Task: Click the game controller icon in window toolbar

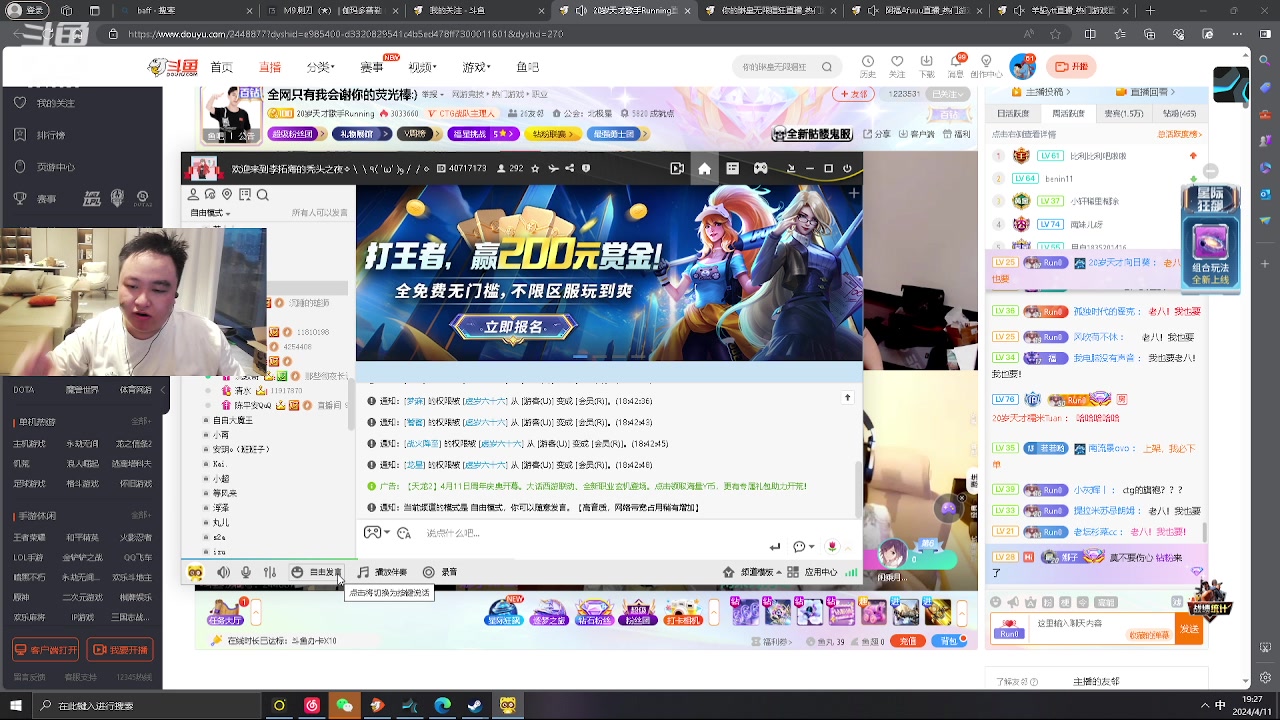Action: point(760,168)
